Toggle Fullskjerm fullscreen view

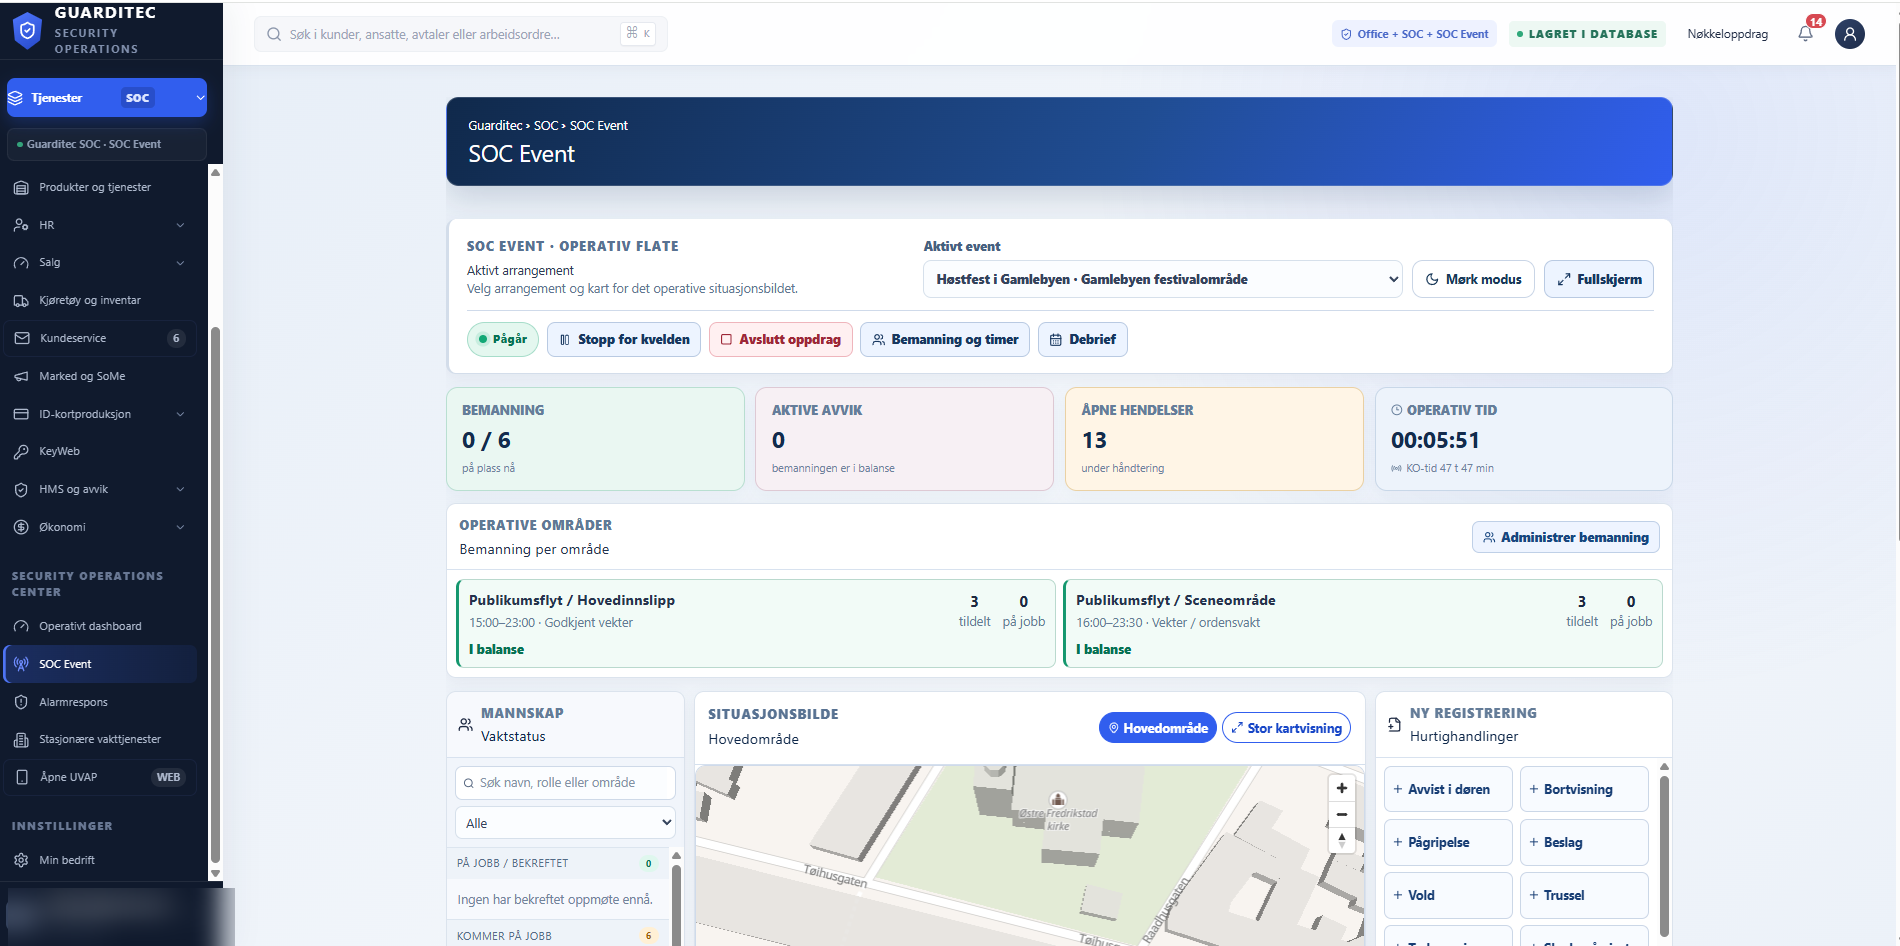coord(1599,279)
